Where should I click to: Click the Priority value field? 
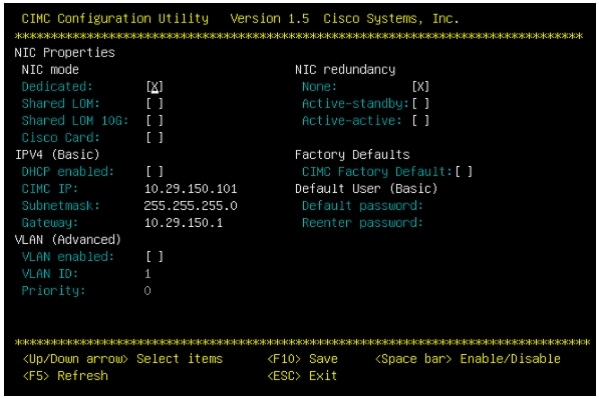tap(148, 291)
